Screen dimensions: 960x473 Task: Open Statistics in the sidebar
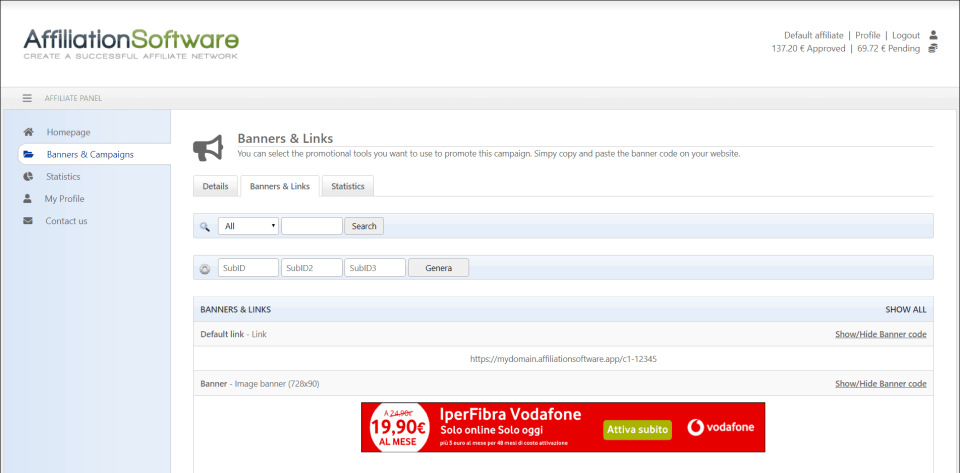pos(63,177)
